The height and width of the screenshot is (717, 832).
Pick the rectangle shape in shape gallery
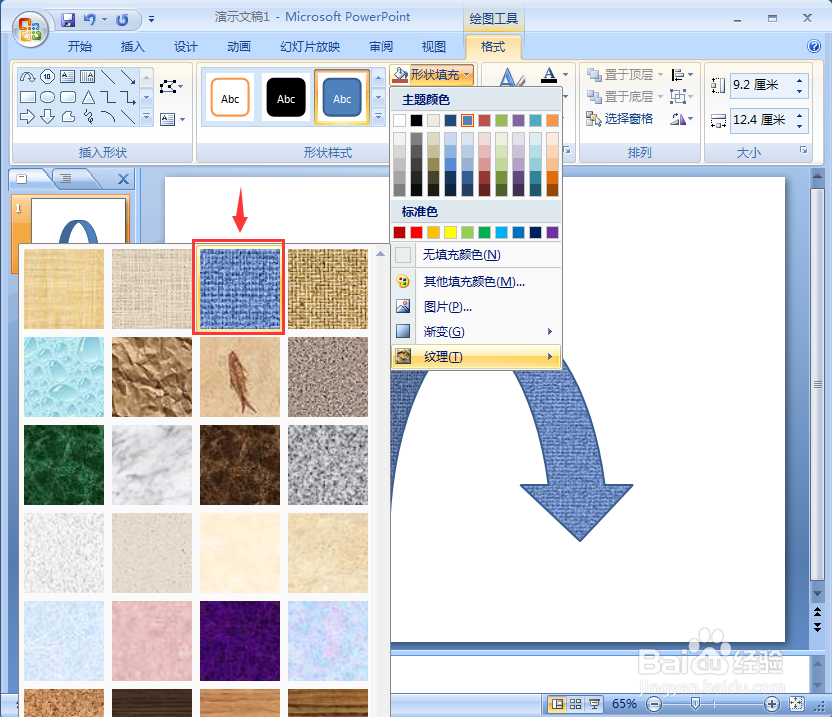(x=28, y=97)
